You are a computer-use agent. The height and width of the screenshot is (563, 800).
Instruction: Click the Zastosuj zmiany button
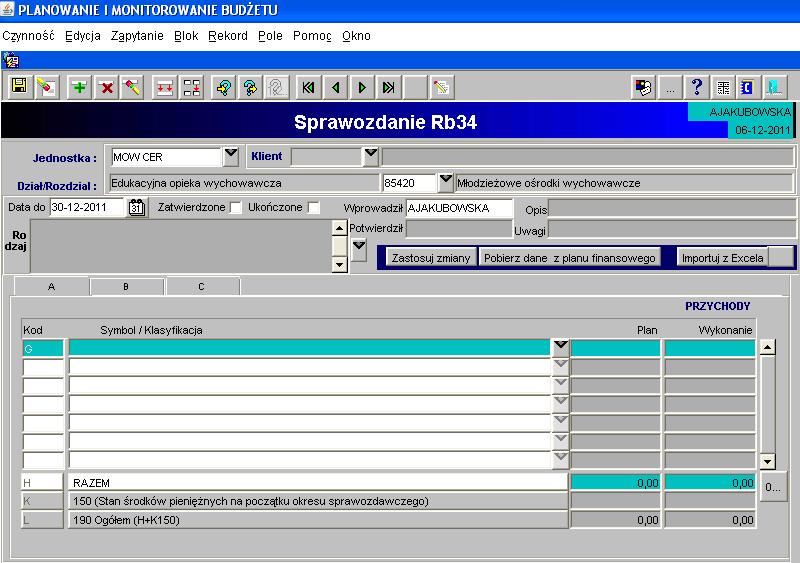[x=431, y=258]
